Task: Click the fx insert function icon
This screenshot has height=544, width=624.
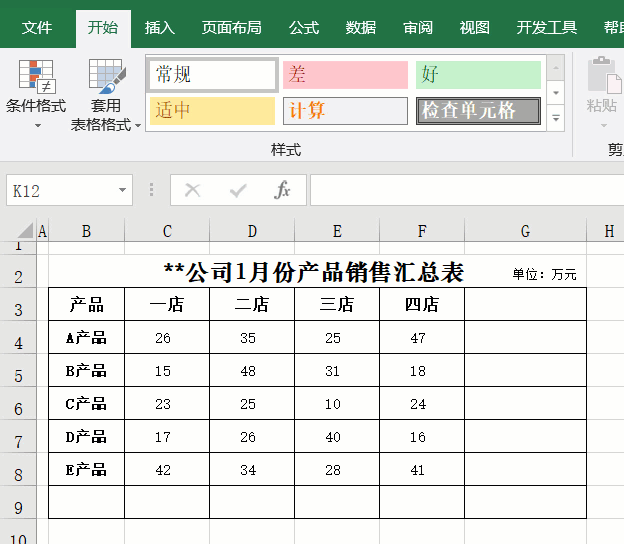Action: coord(282,190)
